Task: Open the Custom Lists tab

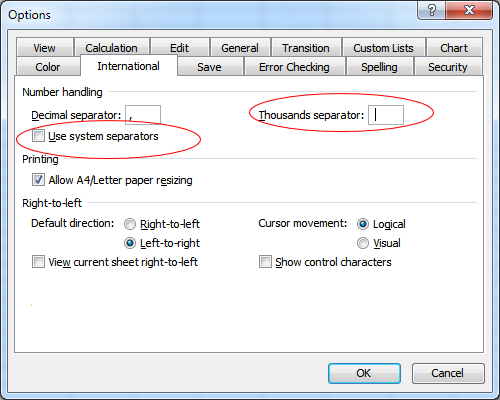Action: click(x=383, y=48)
